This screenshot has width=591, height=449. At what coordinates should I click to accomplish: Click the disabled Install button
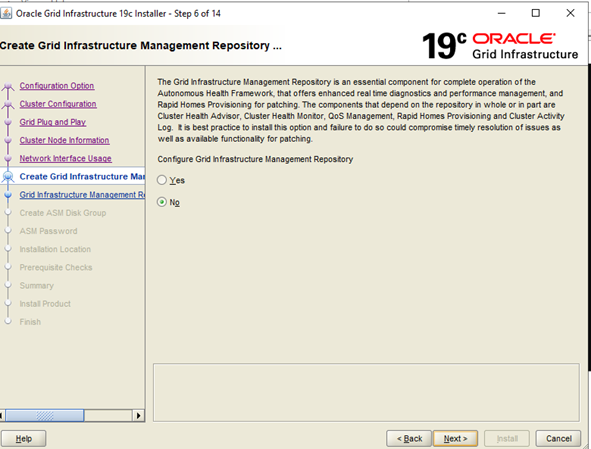[x=507, y=438]
